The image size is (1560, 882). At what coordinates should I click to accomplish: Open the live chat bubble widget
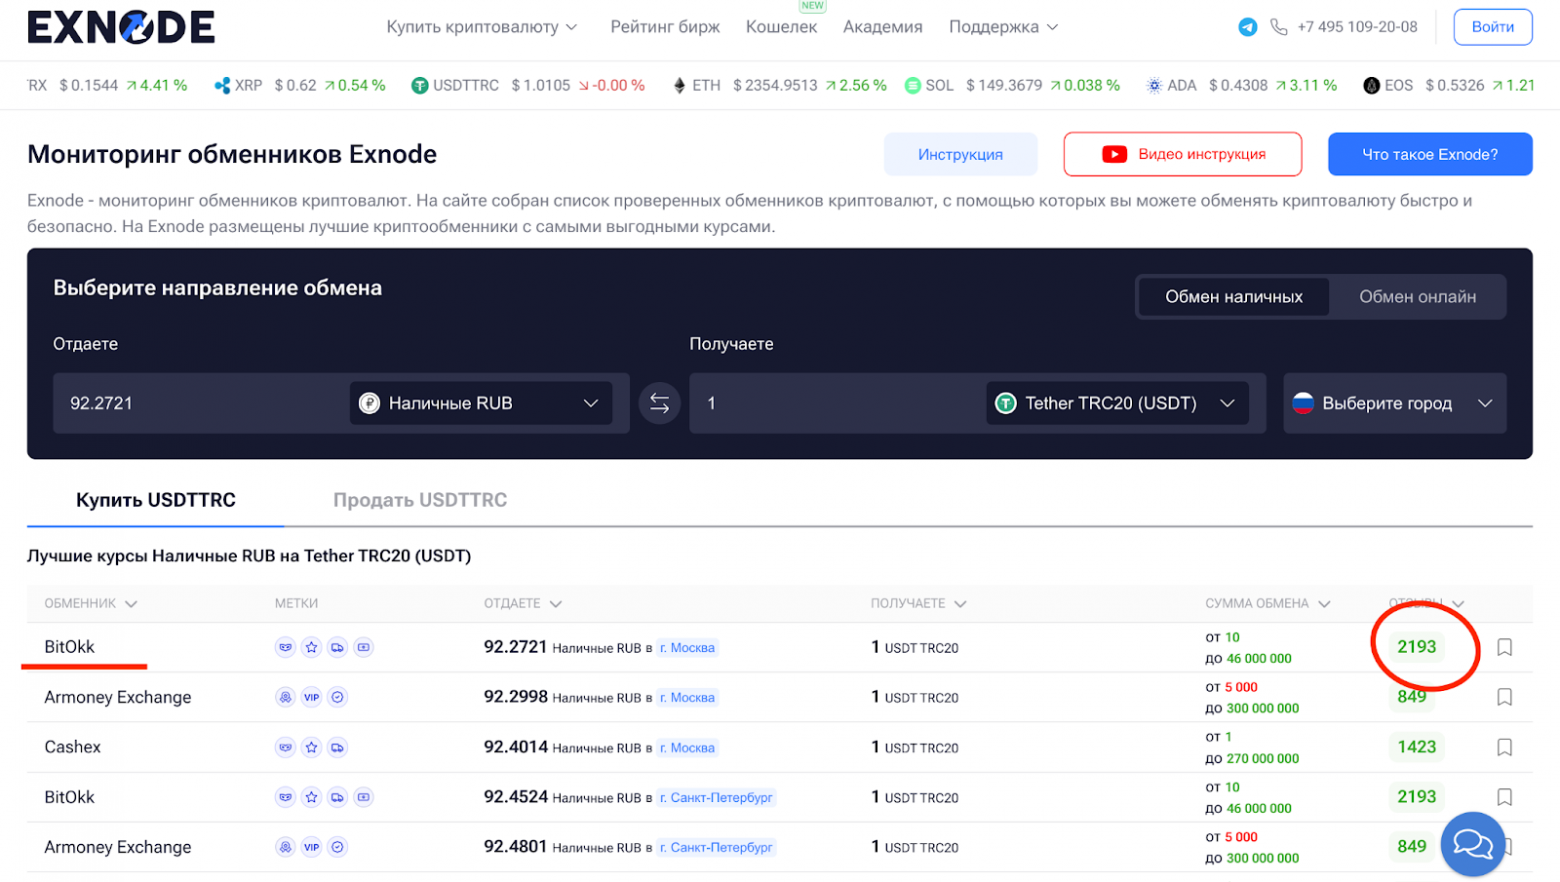(1472, 844)
